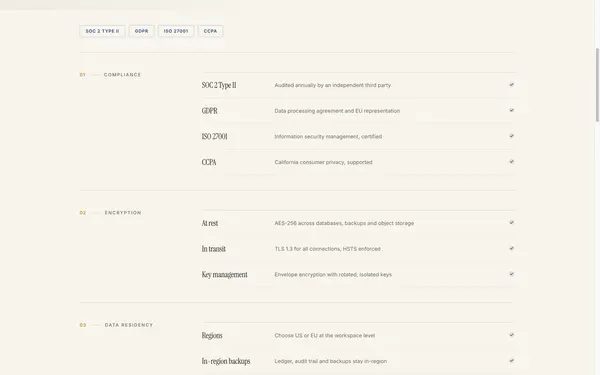
Task: Click the checkmark in the ISO 27001 row
Action: 512,136
